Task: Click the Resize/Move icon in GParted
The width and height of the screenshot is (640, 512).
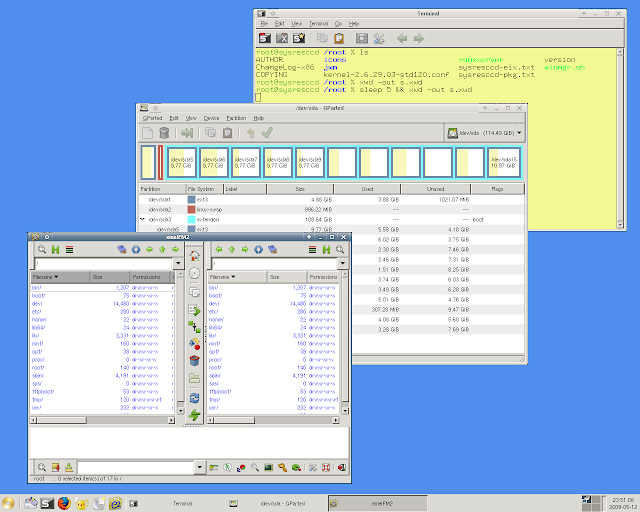Action: tap(187, 133)
